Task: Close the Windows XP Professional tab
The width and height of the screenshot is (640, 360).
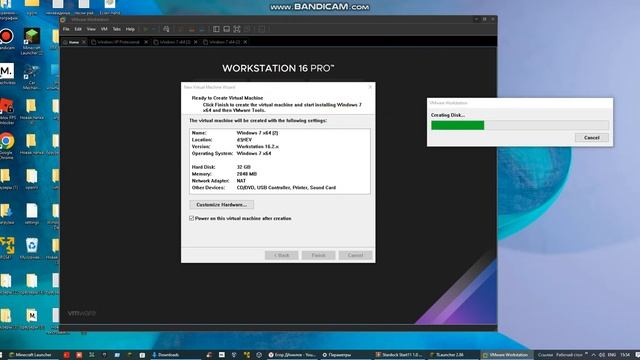Action: tap(146, 42)
